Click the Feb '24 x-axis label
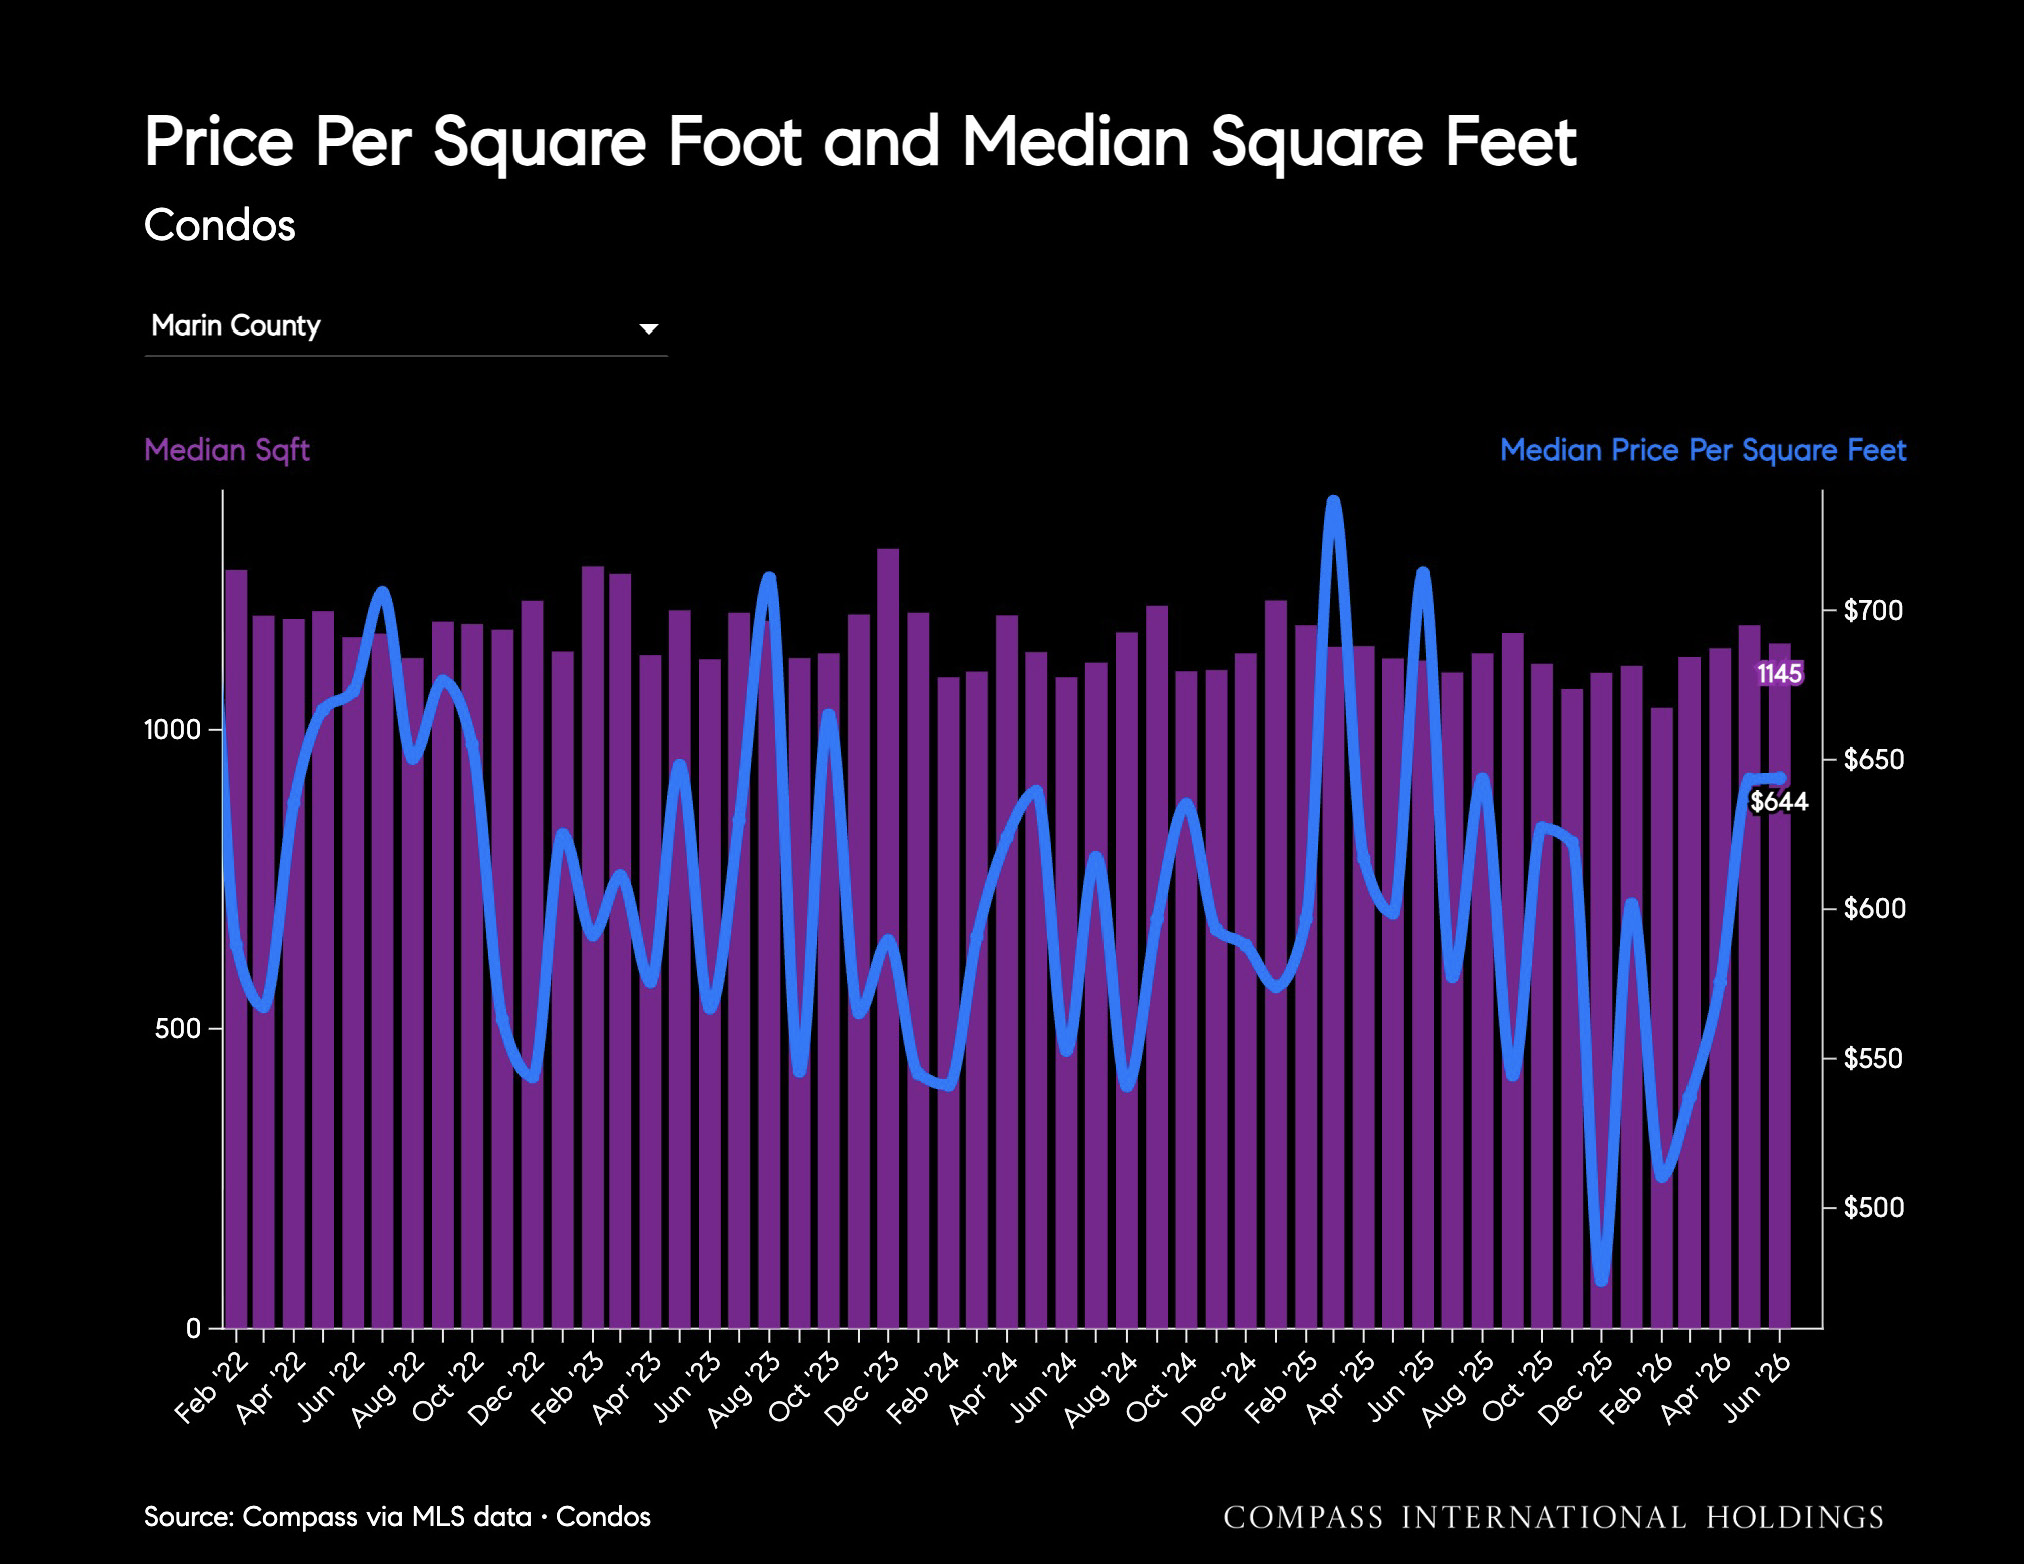The image size is (2024, 1564). [924, 1387]
